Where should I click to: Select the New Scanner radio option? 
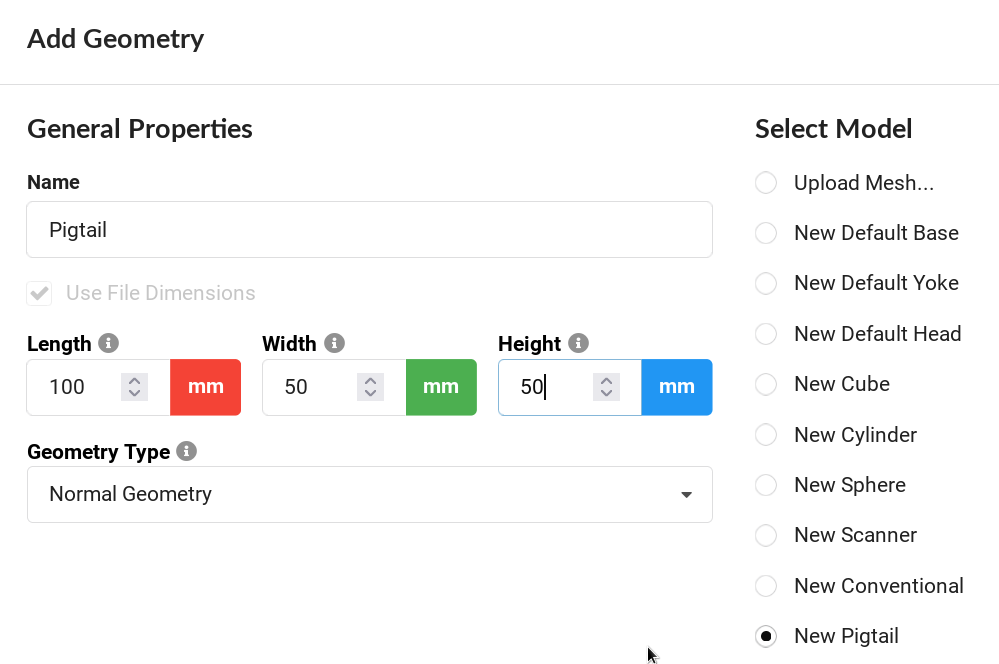pyautogui.click(x=766, y=535)
